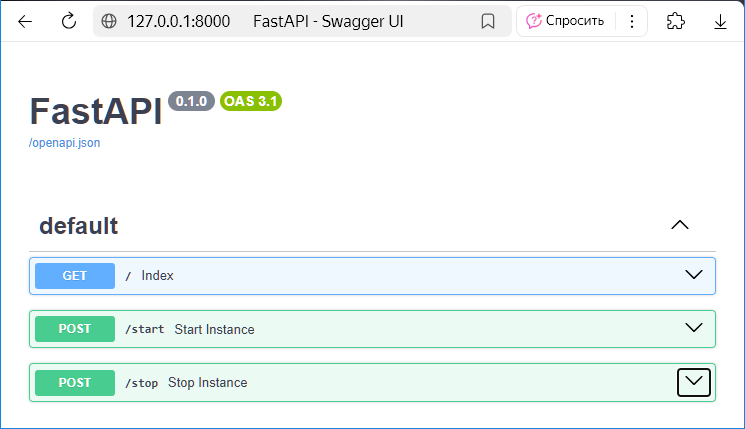This screenshot has height=429, width=745.
Task: Bookmark this page with the bookmark icon
Action: pyautogui.click(x=488, y=21)
